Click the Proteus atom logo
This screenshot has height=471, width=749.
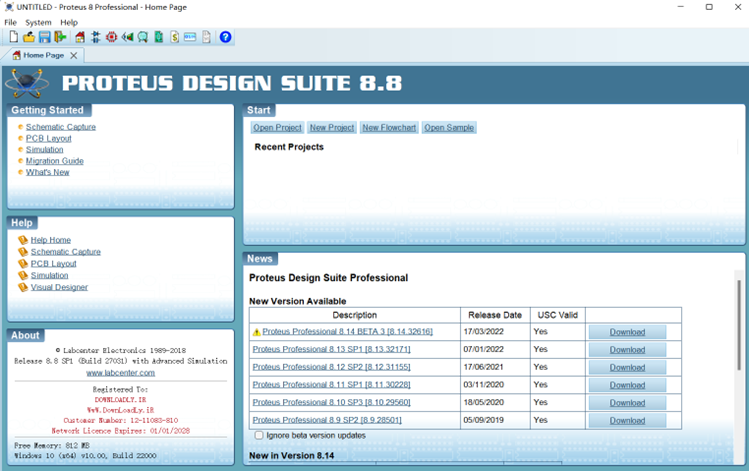pos(27,83)
